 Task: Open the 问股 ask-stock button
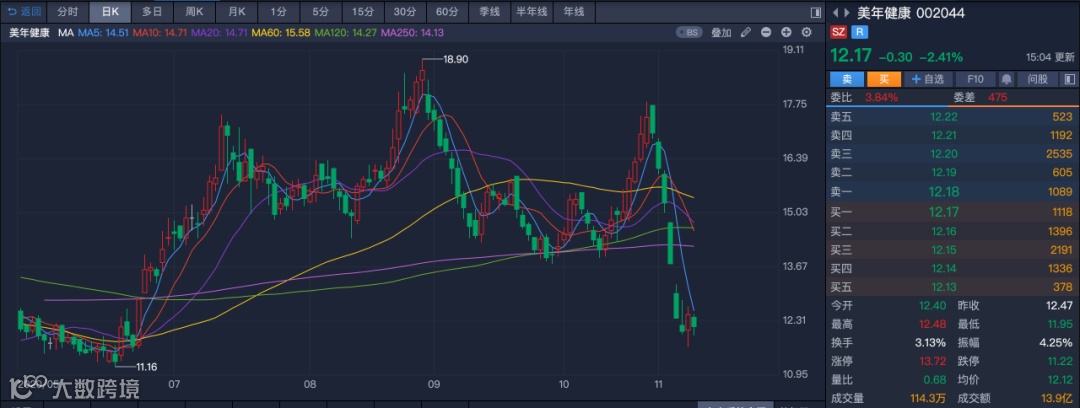(1037, 79)
